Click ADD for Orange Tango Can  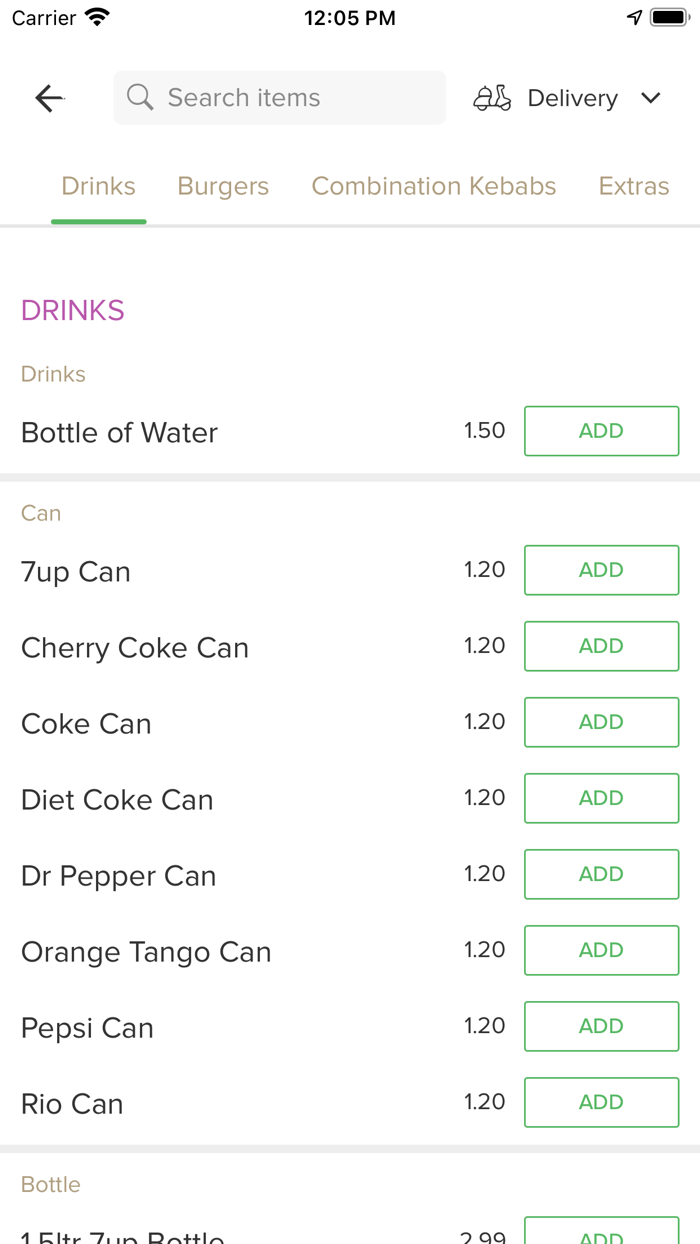coord(601,950)
